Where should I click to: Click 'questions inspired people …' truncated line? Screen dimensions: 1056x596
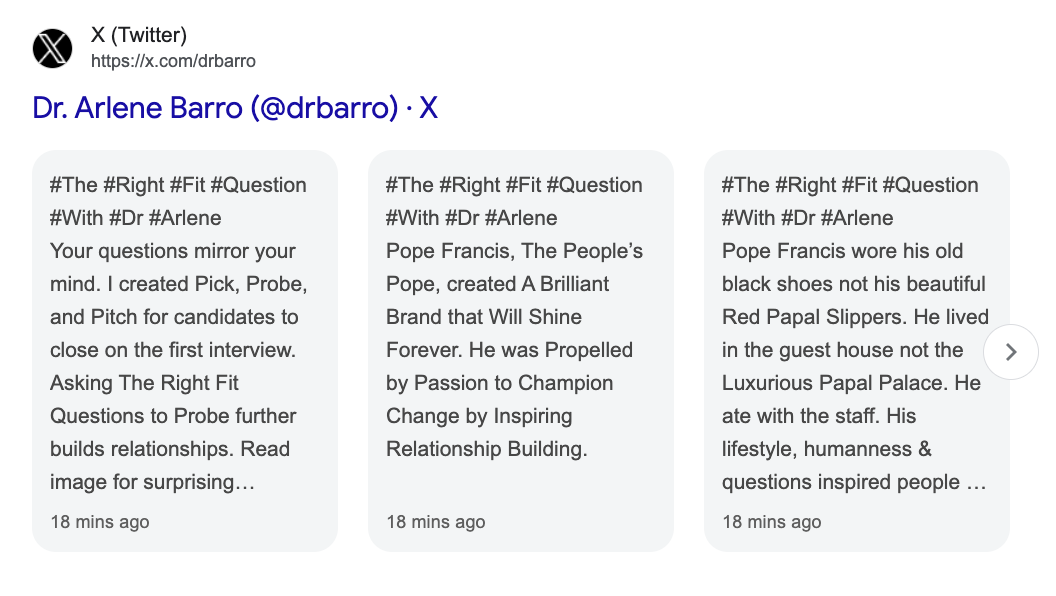click(854, 482)
